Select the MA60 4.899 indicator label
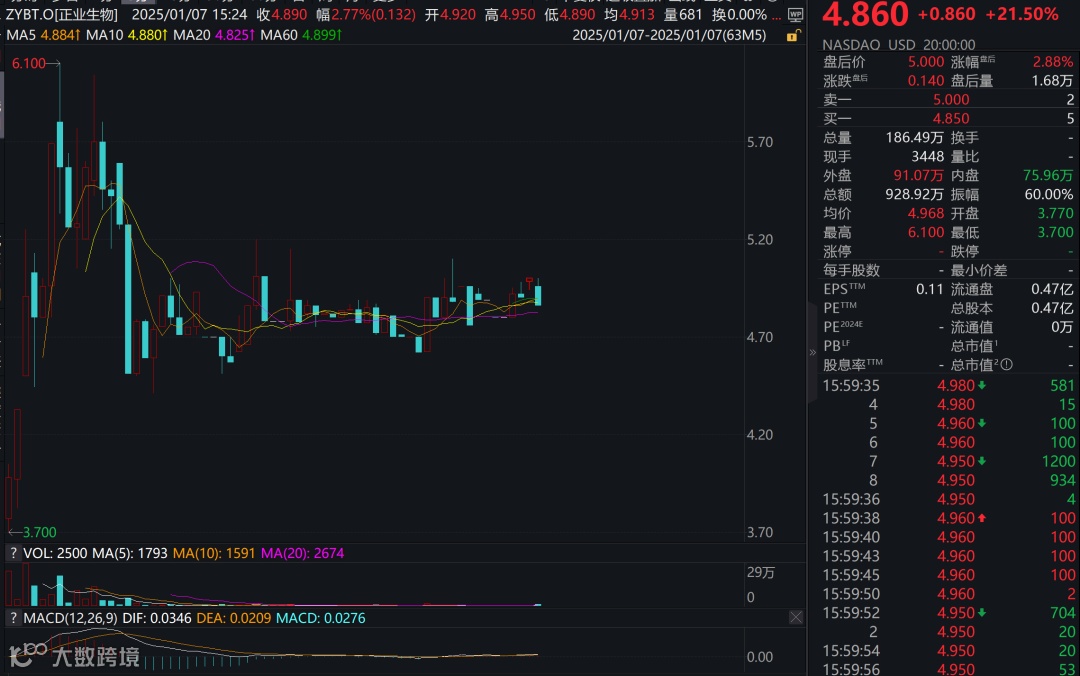This screenshot has height=676, width=1080. [x=301, y=34]
